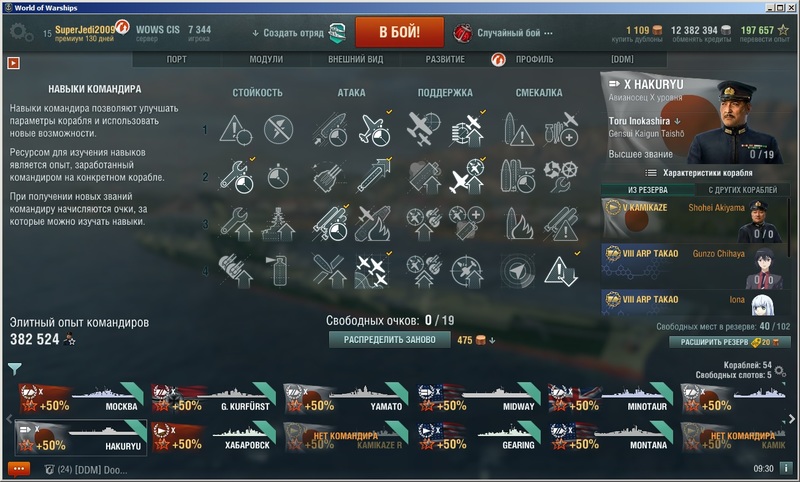Select the wrench repair skill in row three
Image resolution: width=800 pixels, height=482 pixels.
point(236,223)
